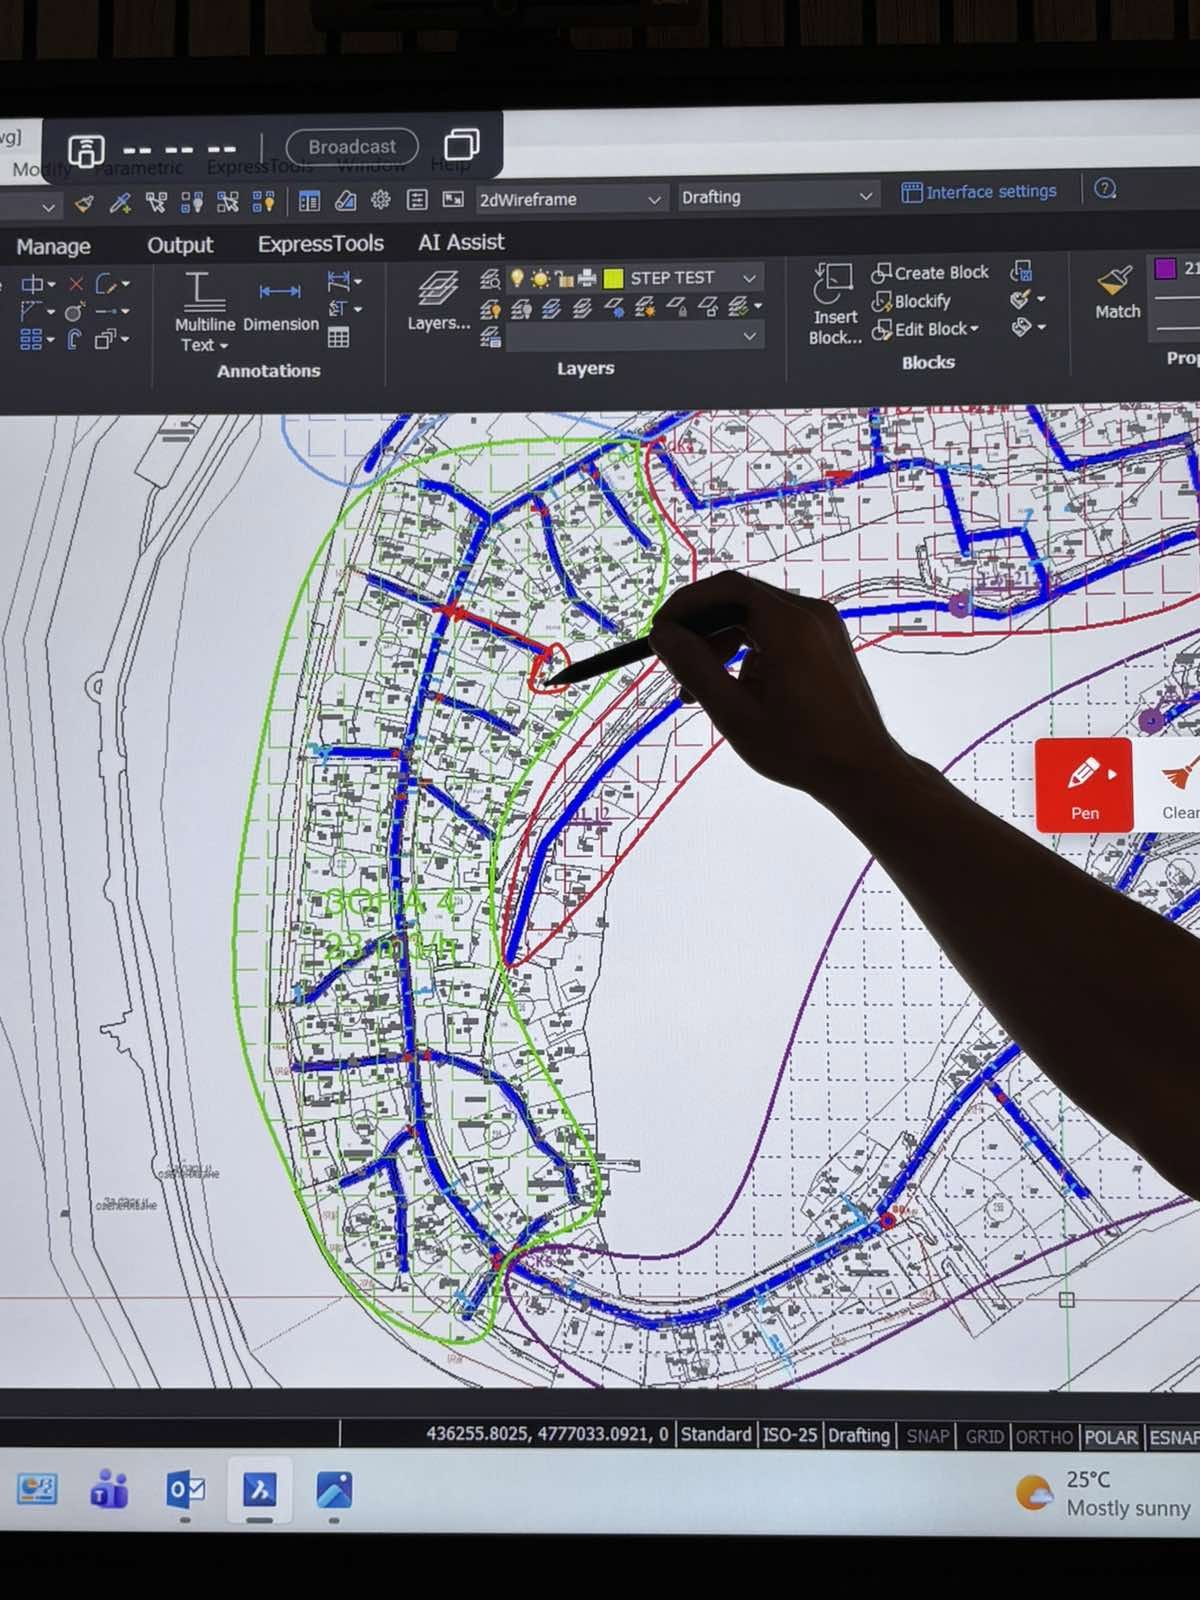This screenshot has height=1600, width=1200.
Task: Open Interface settings
Action: 979,191
